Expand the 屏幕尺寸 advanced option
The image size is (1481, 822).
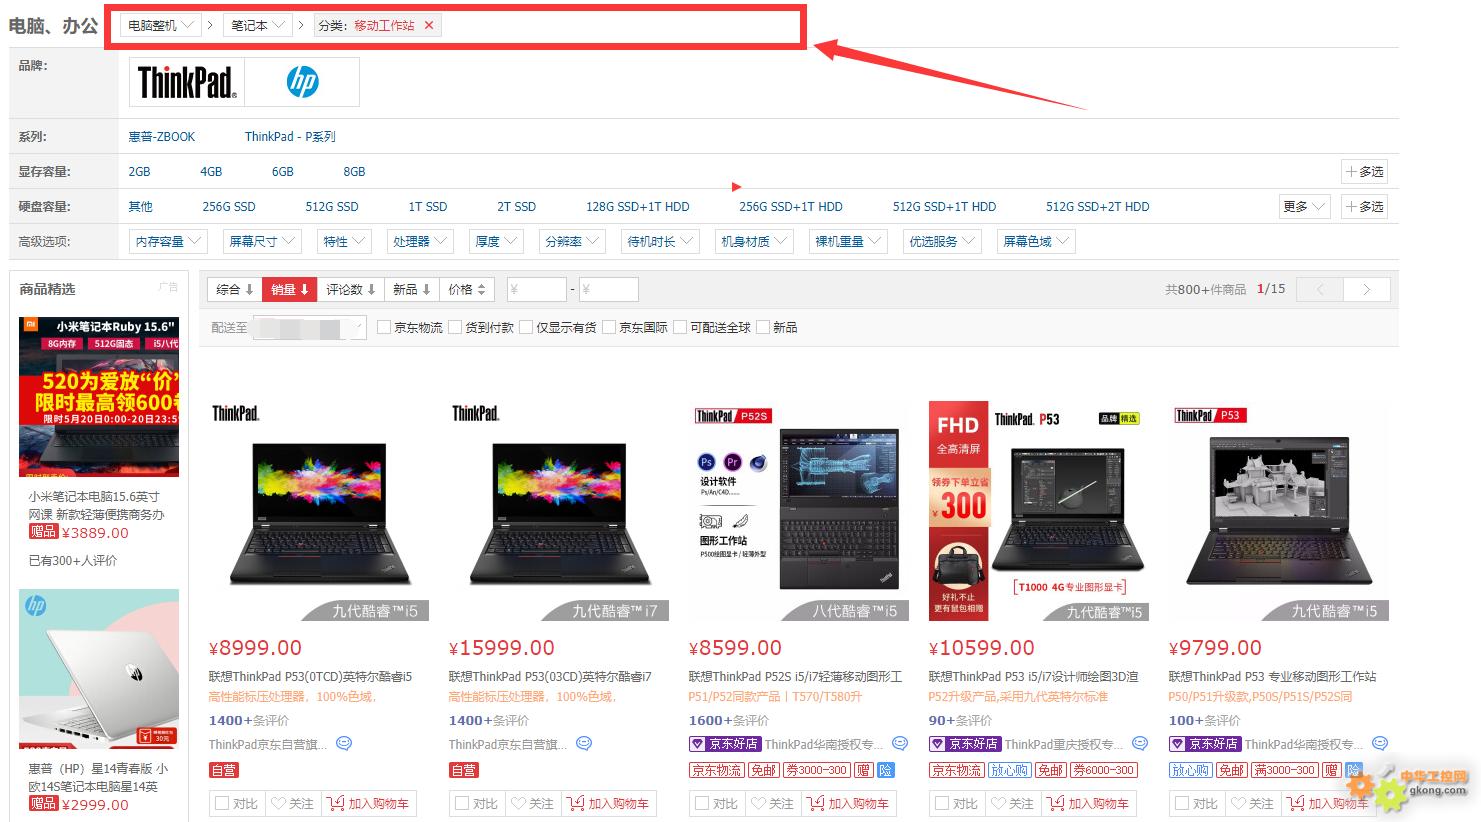(262, 242)
